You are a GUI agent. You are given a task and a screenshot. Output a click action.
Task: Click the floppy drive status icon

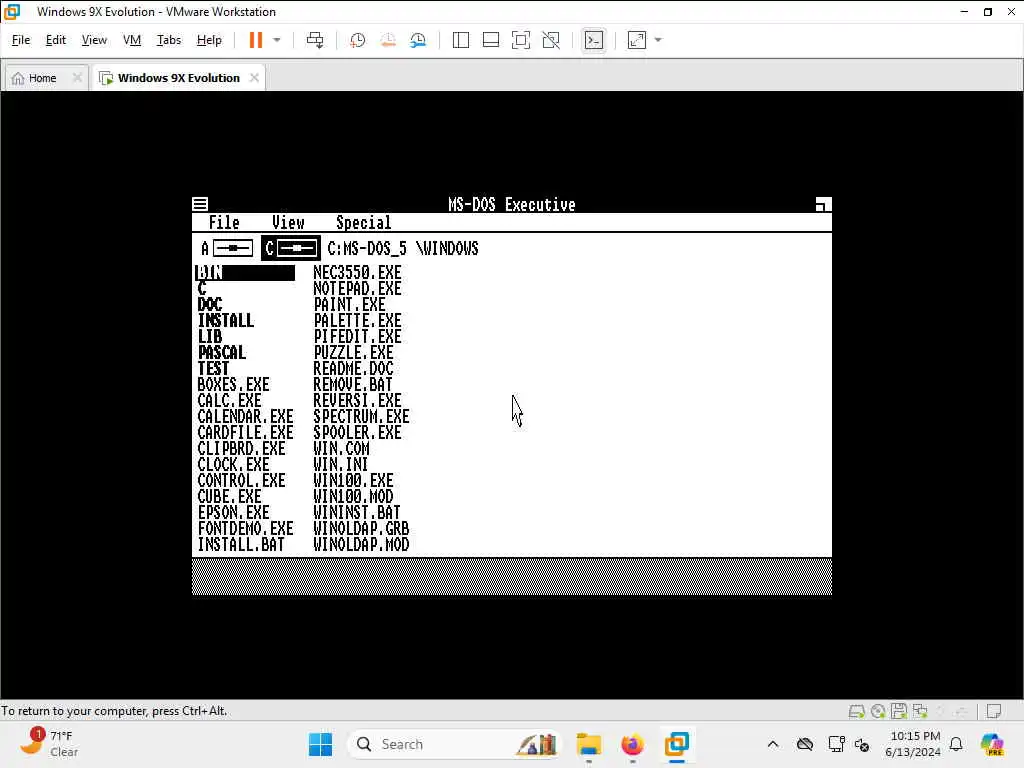coord(899,711)
